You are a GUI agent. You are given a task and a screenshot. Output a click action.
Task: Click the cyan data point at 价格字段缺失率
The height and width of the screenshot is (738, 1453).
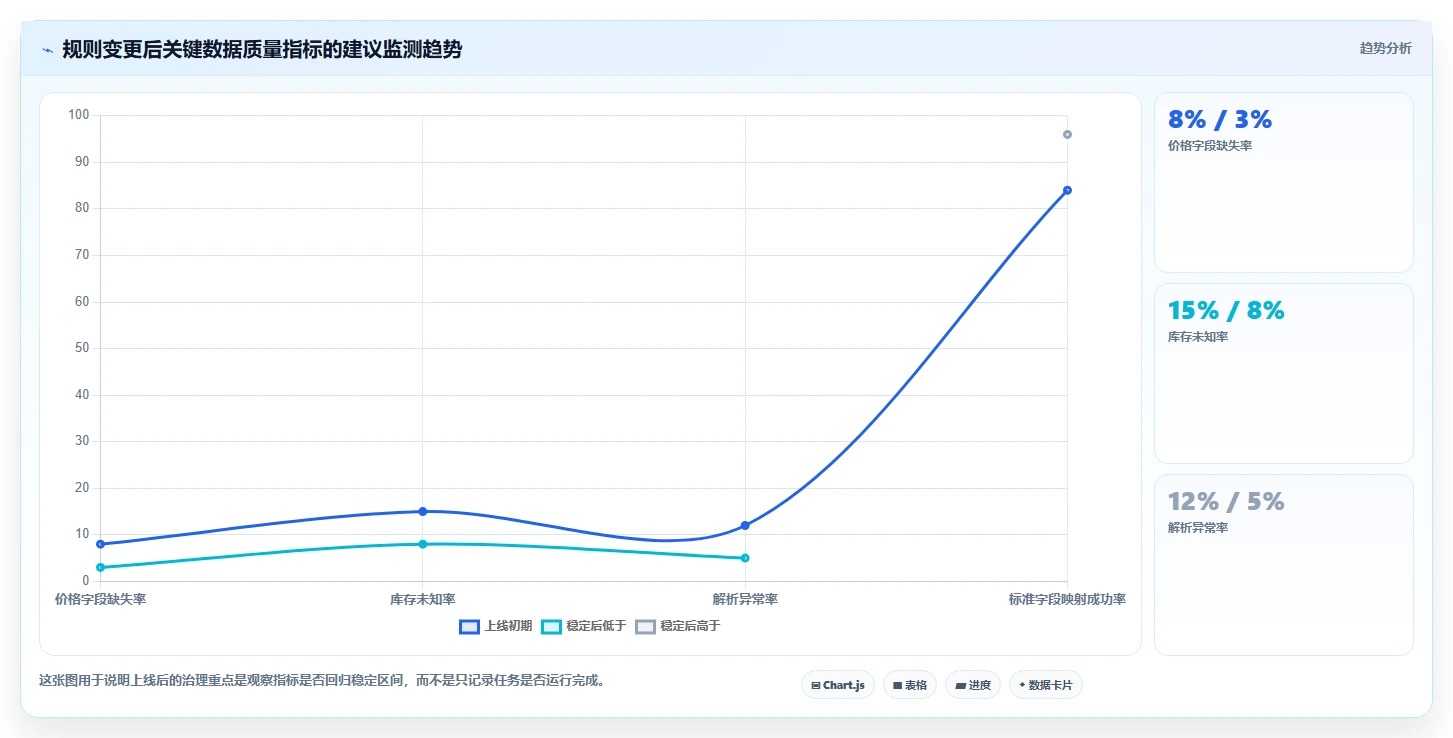click(x=100, y=567)
